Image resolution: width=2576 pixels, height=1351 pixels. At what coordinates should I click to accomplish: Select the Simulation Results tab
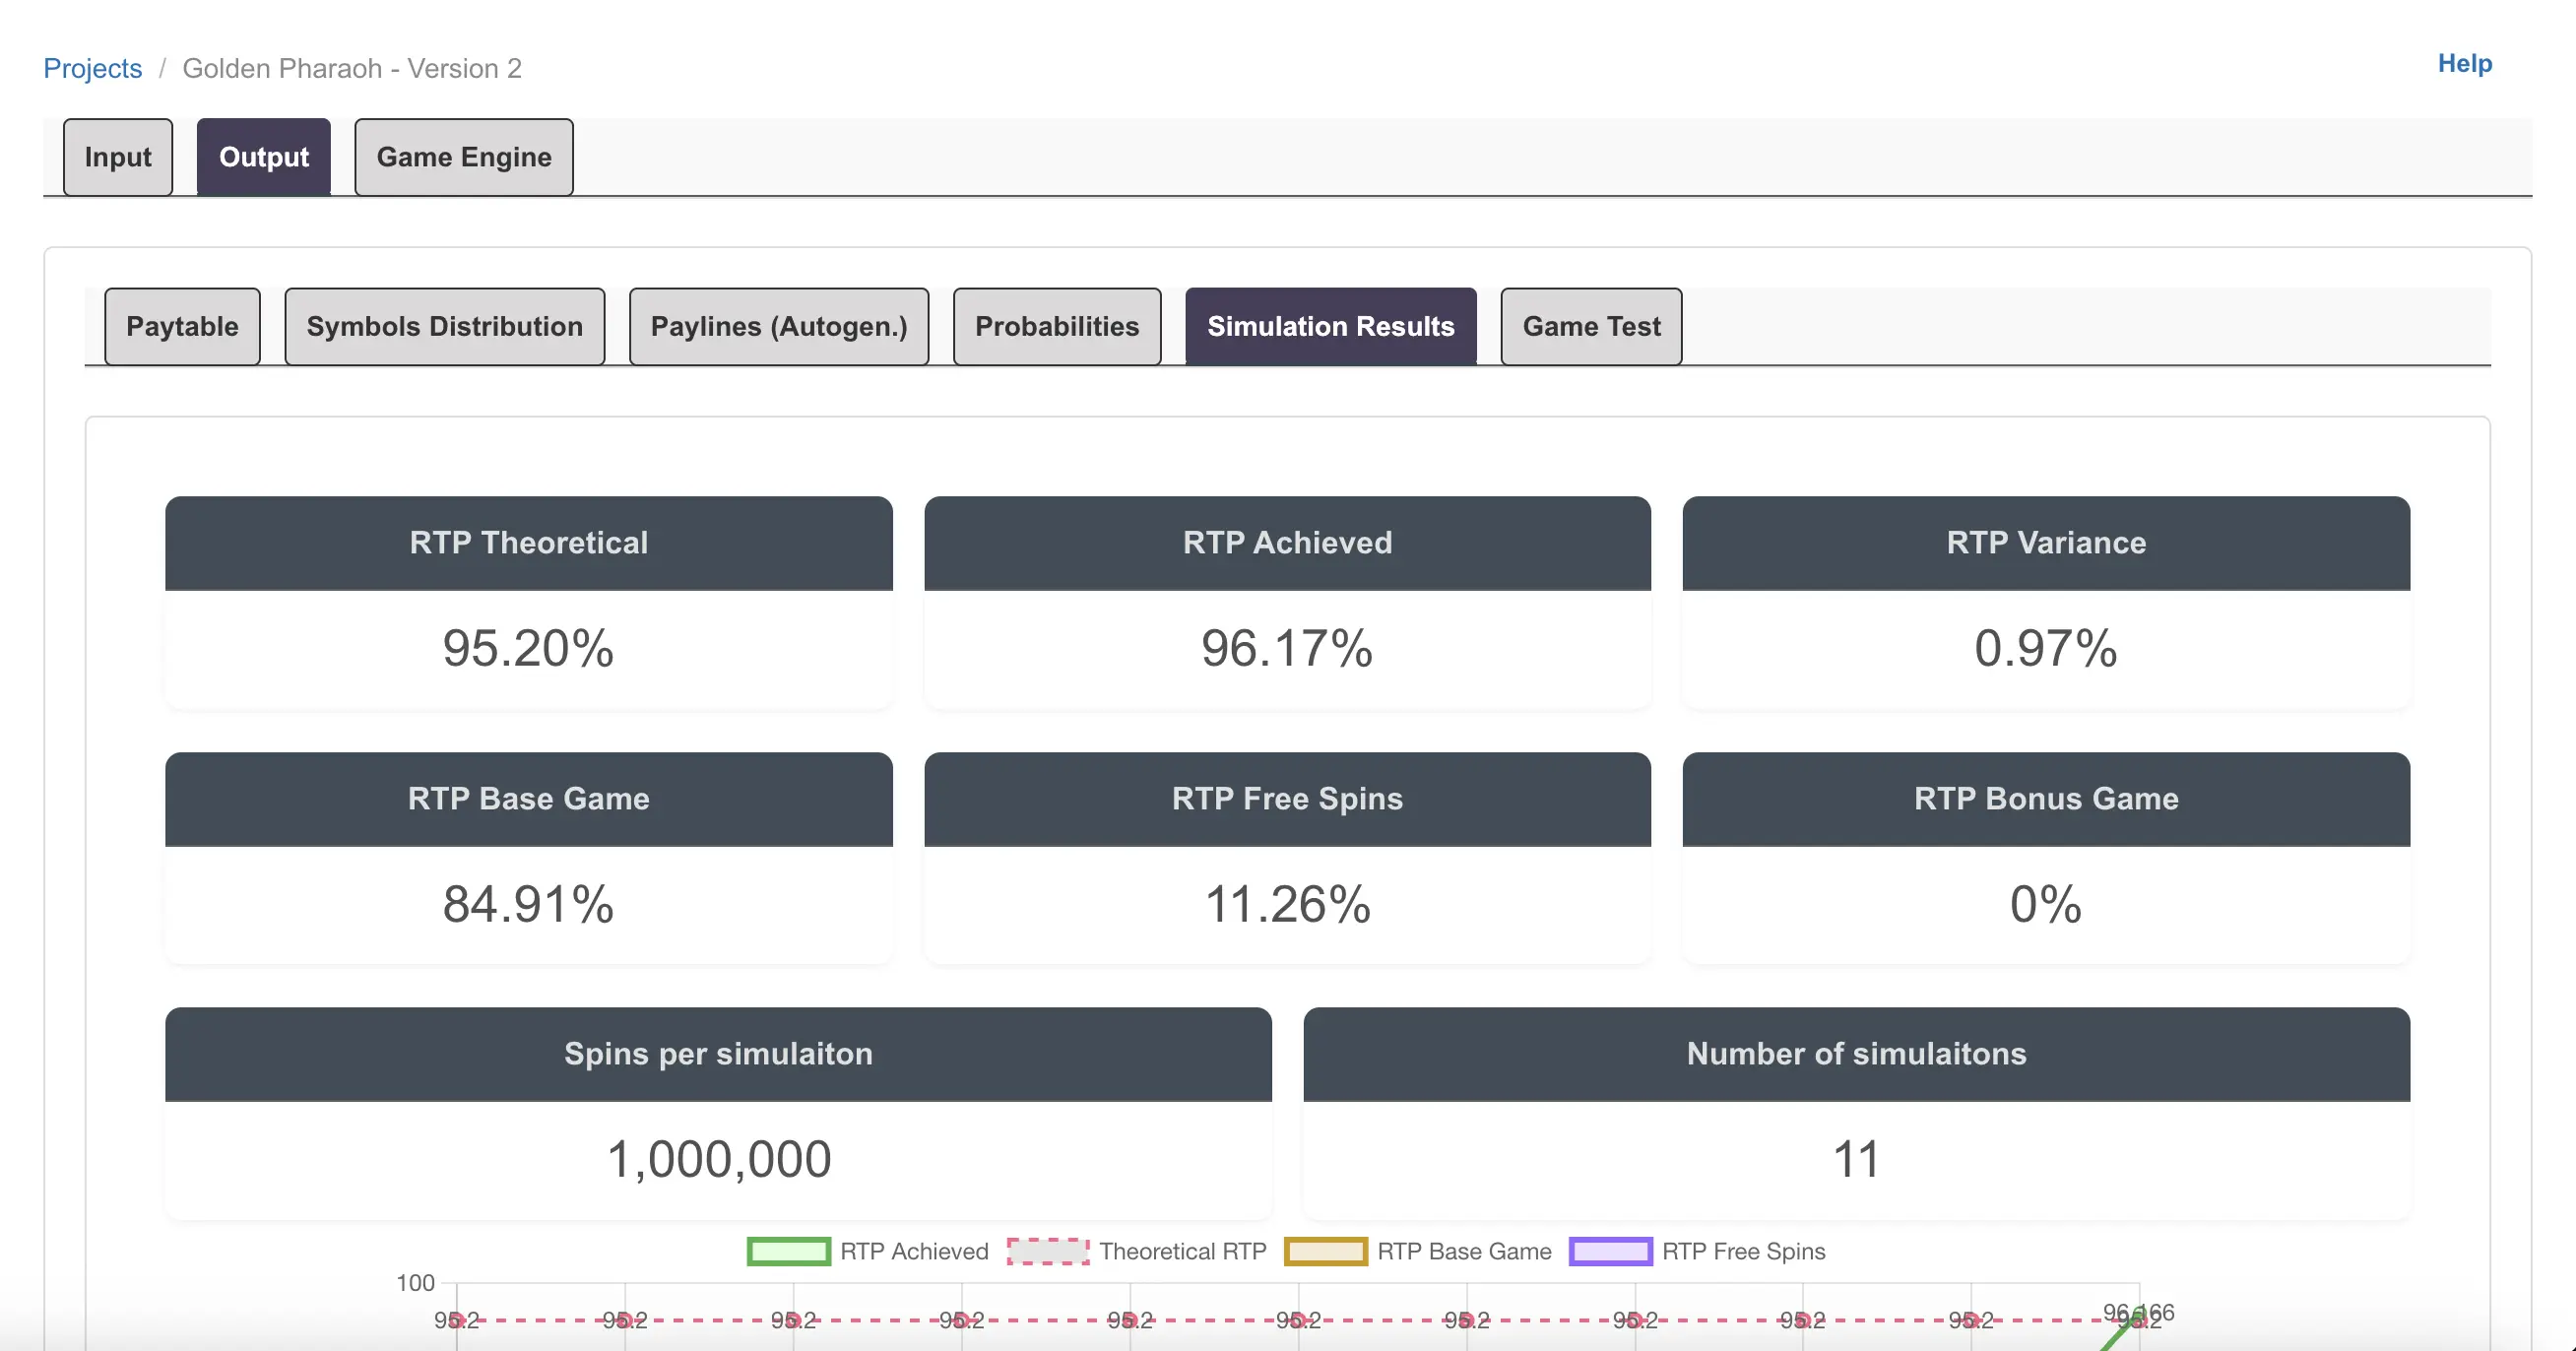point(1331,326)
